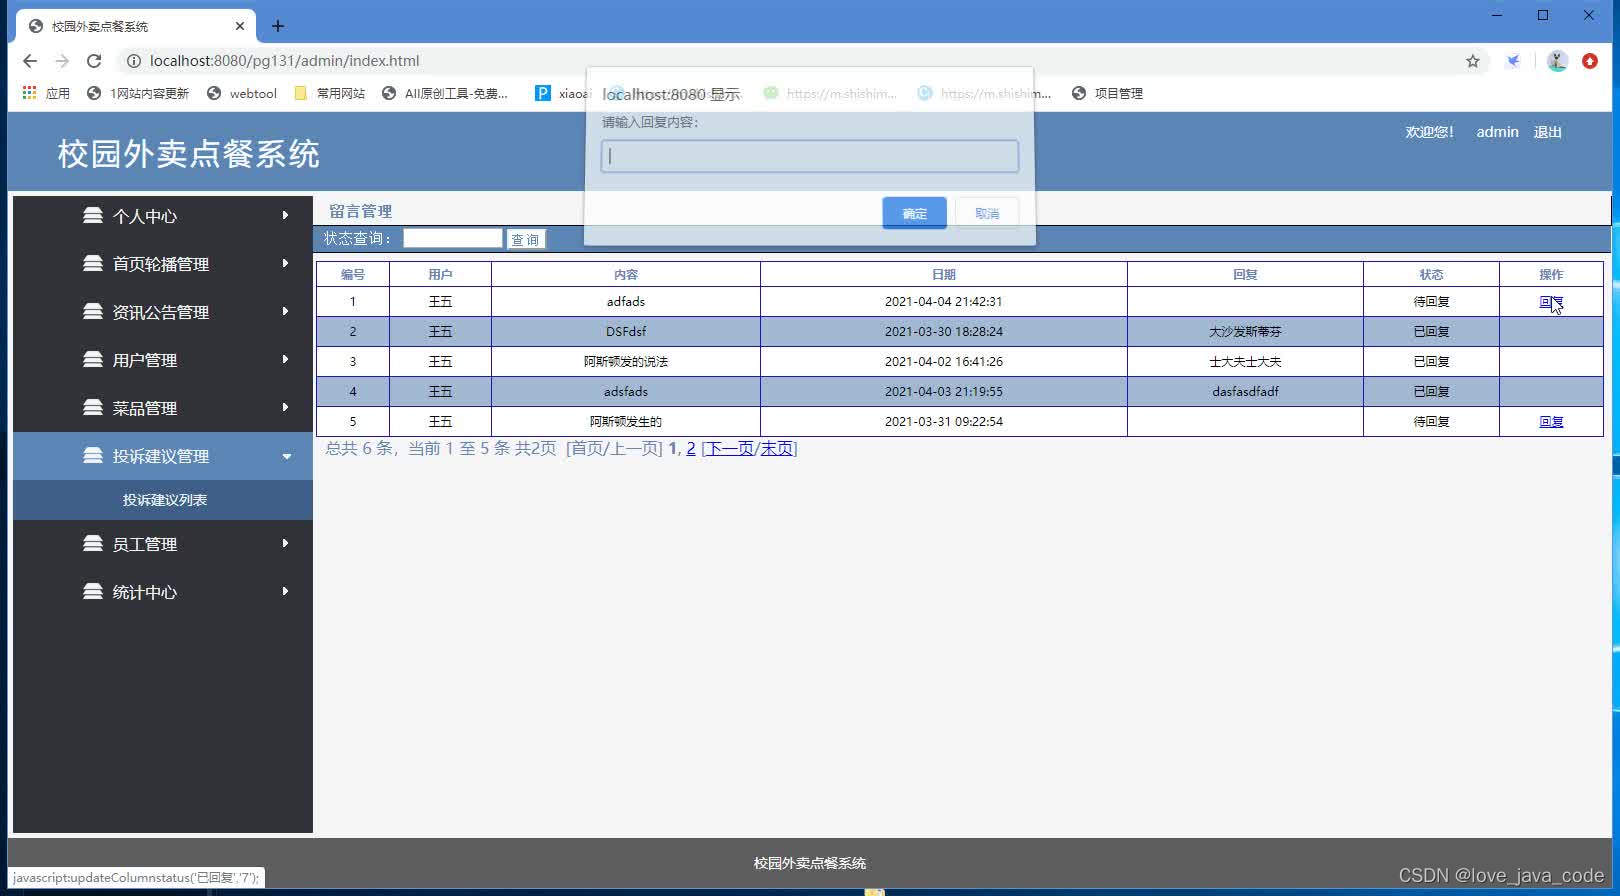Expand the 首页轮播管理 arrow
Viewport: 1620px width, 896px height.
286,263
